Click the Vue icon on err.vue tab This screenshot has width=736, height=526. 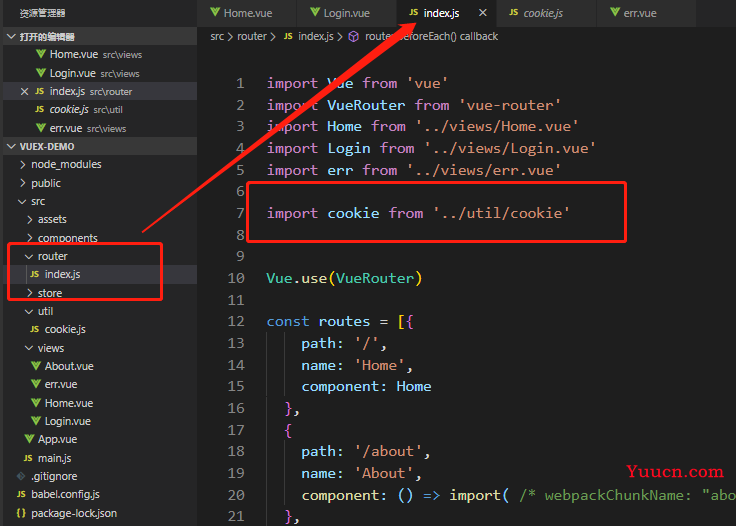(x=615, y=12)
